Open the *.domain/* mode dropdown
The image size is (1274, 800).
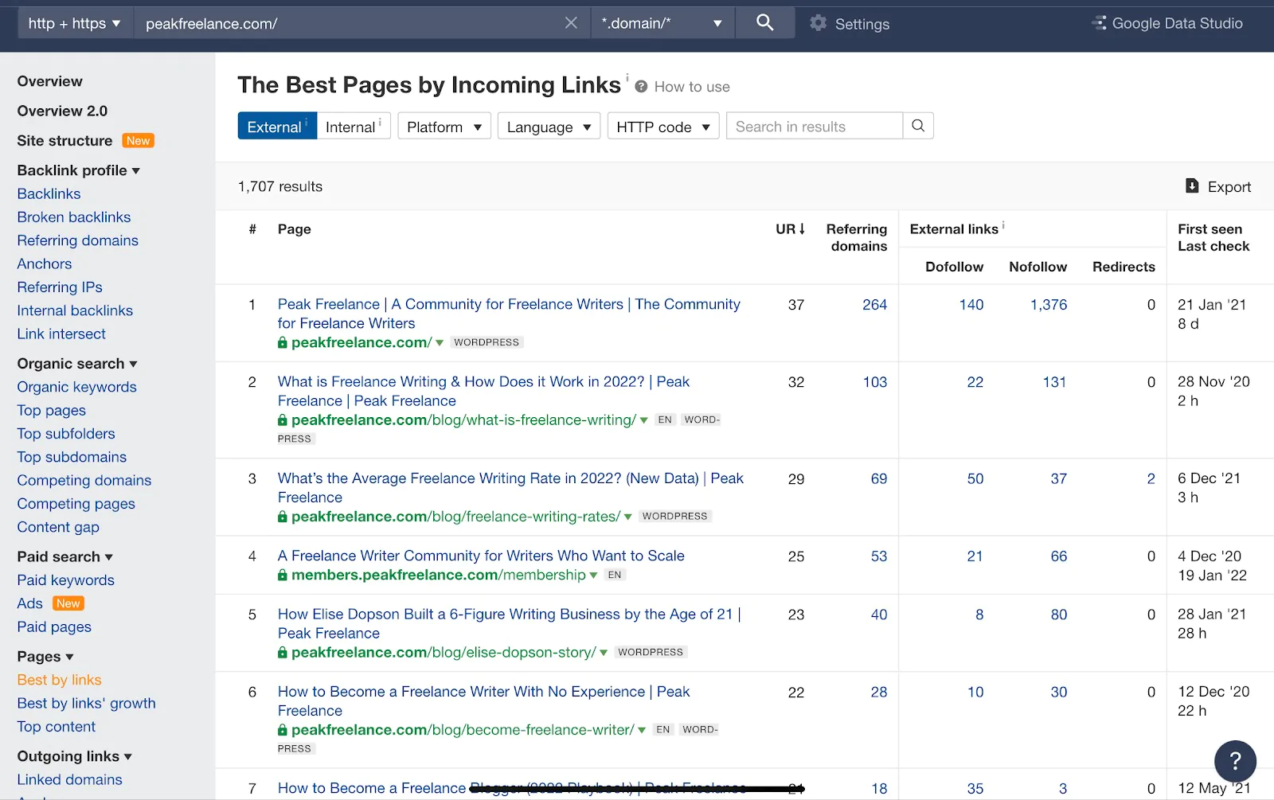pyautogui.click(x=662, y=23)
